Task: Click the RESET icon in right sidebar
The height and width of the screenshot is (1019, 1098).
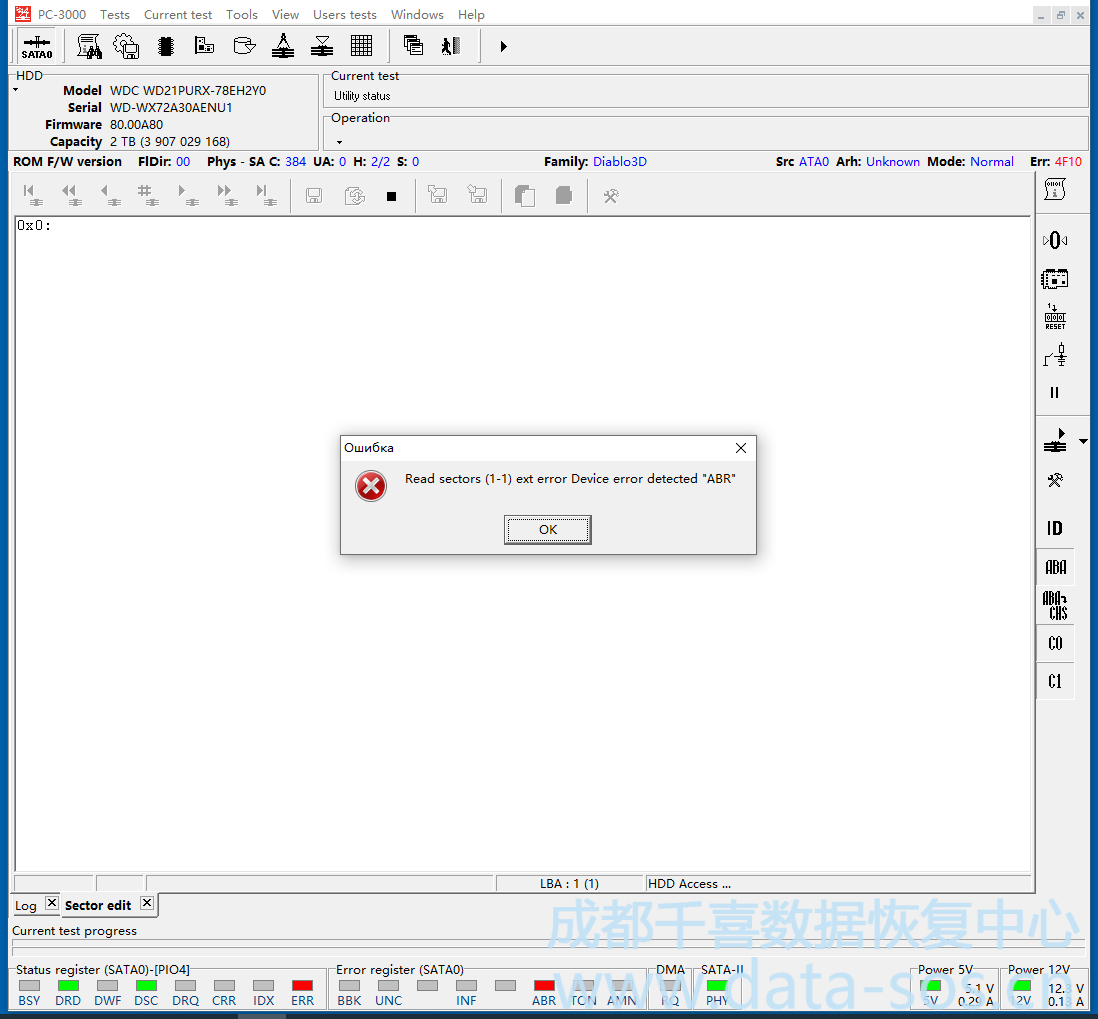Action: coord(1055,317)
